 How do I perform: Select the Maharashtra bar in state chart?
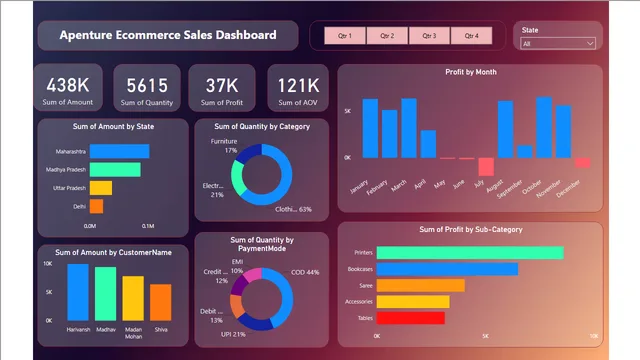(x=120, y=151)
